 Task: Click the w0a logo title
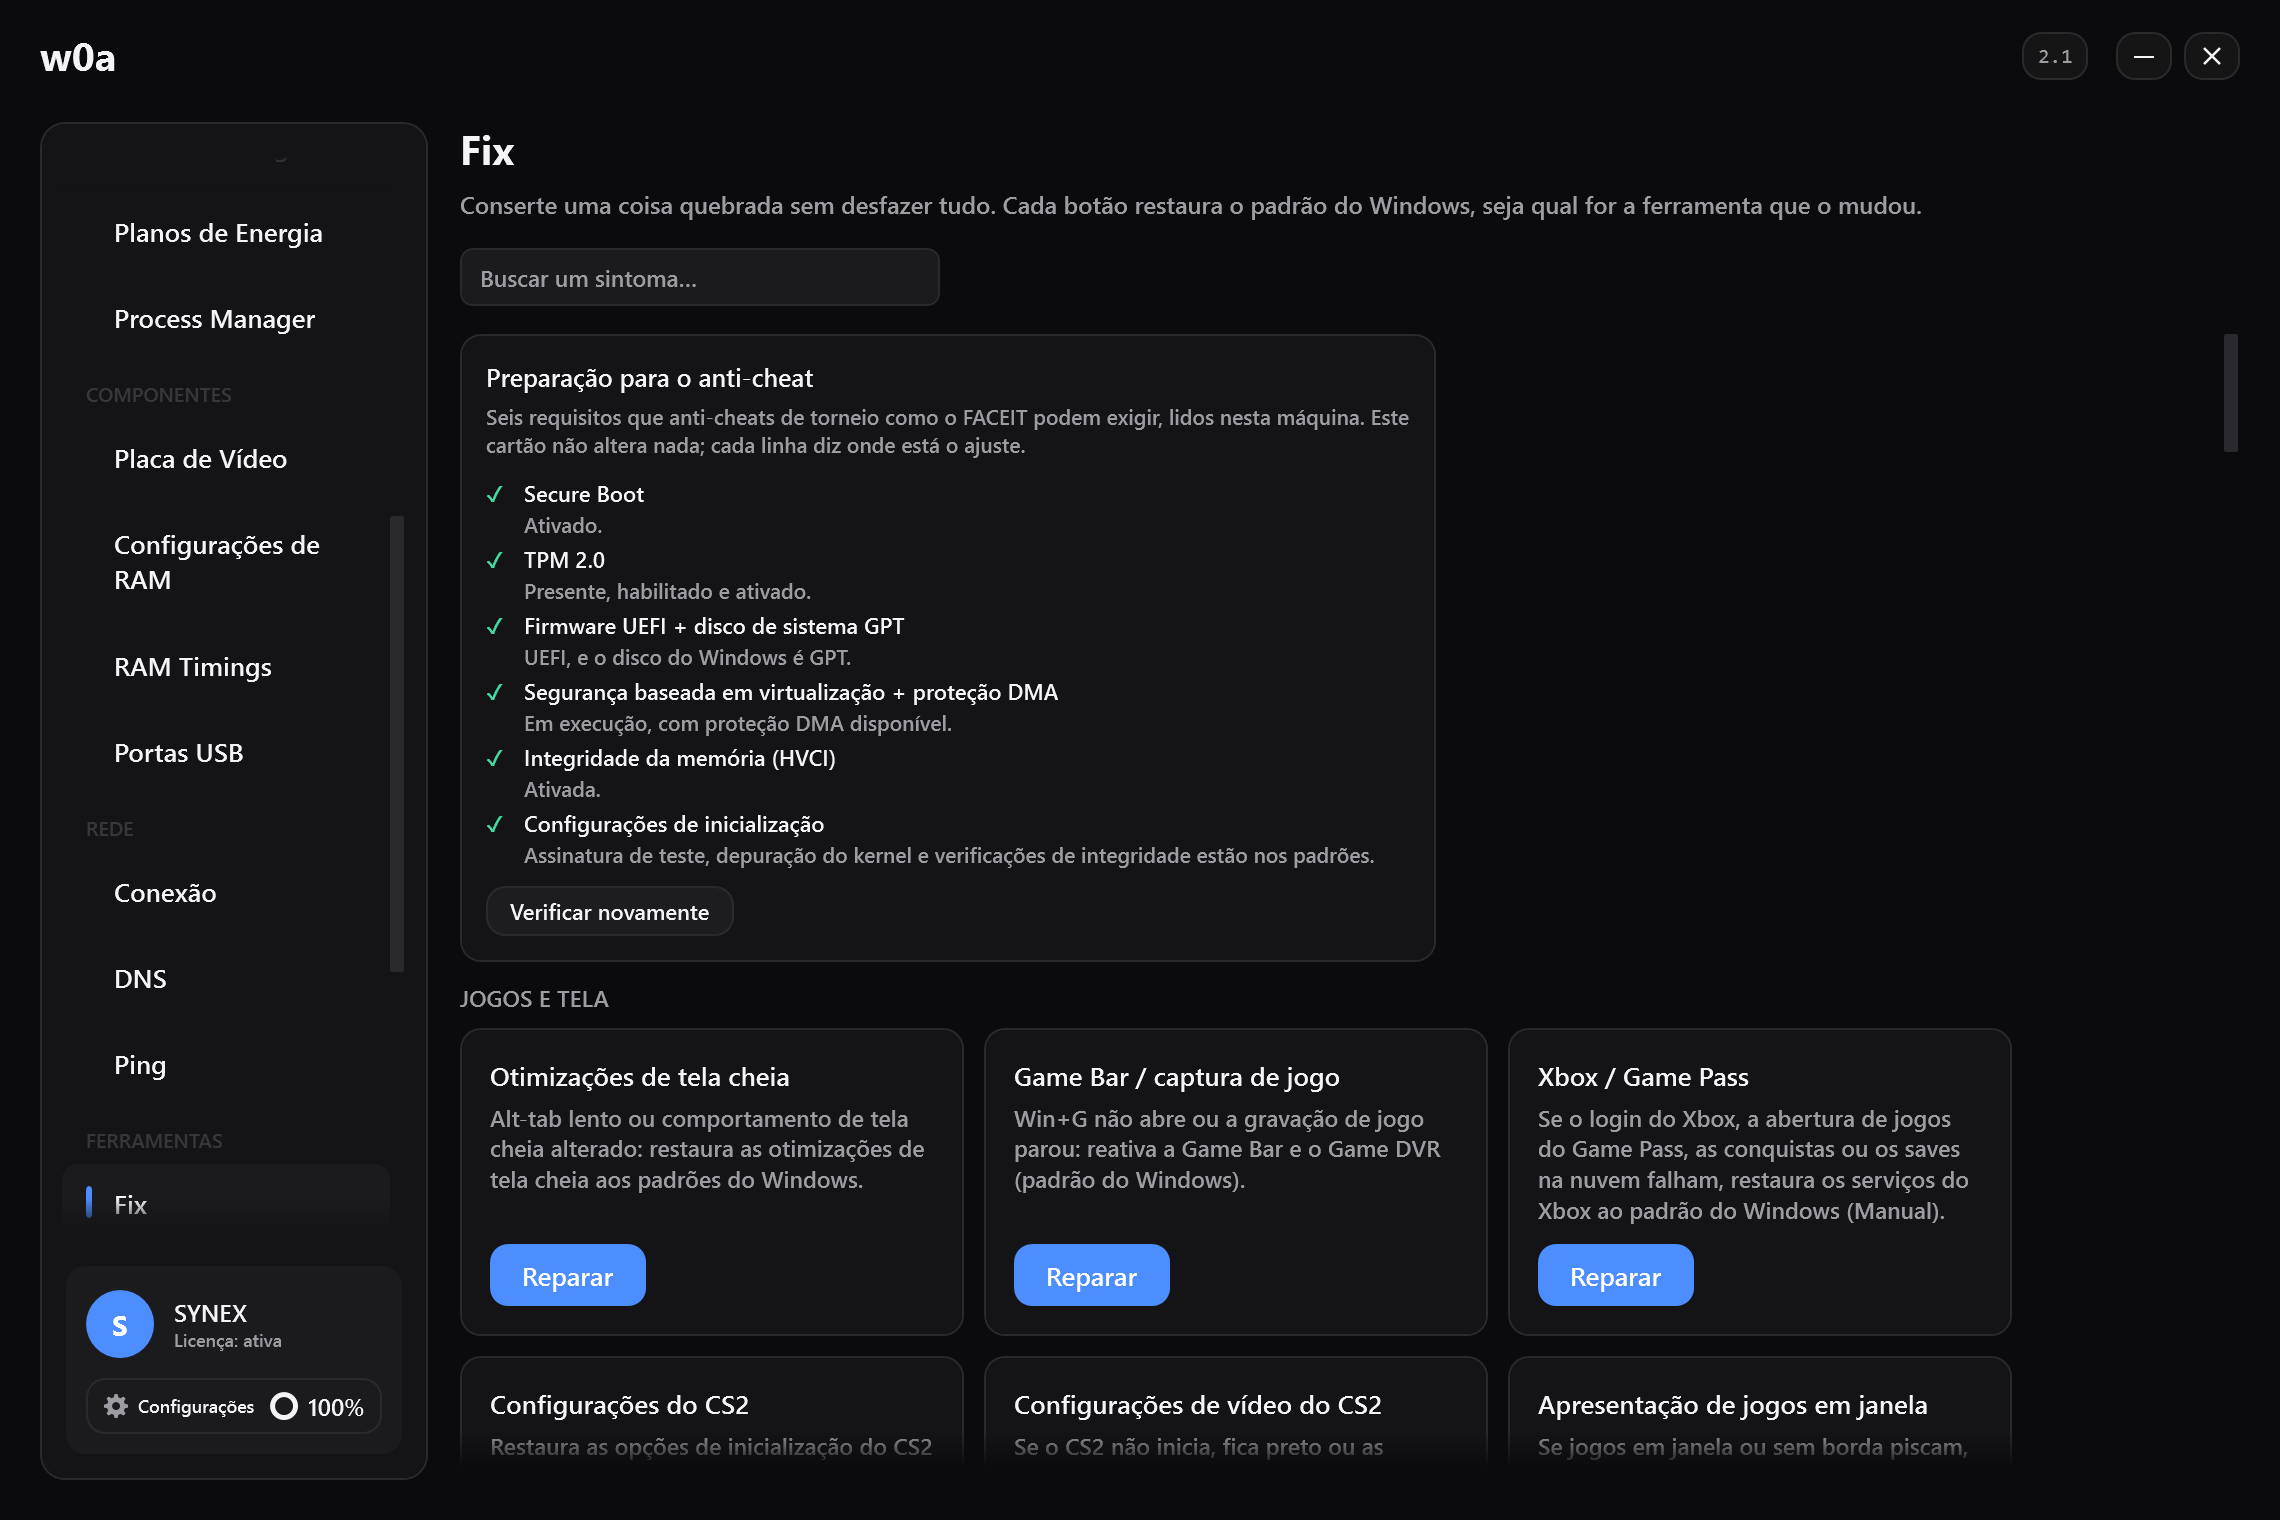tap(78, 58)
